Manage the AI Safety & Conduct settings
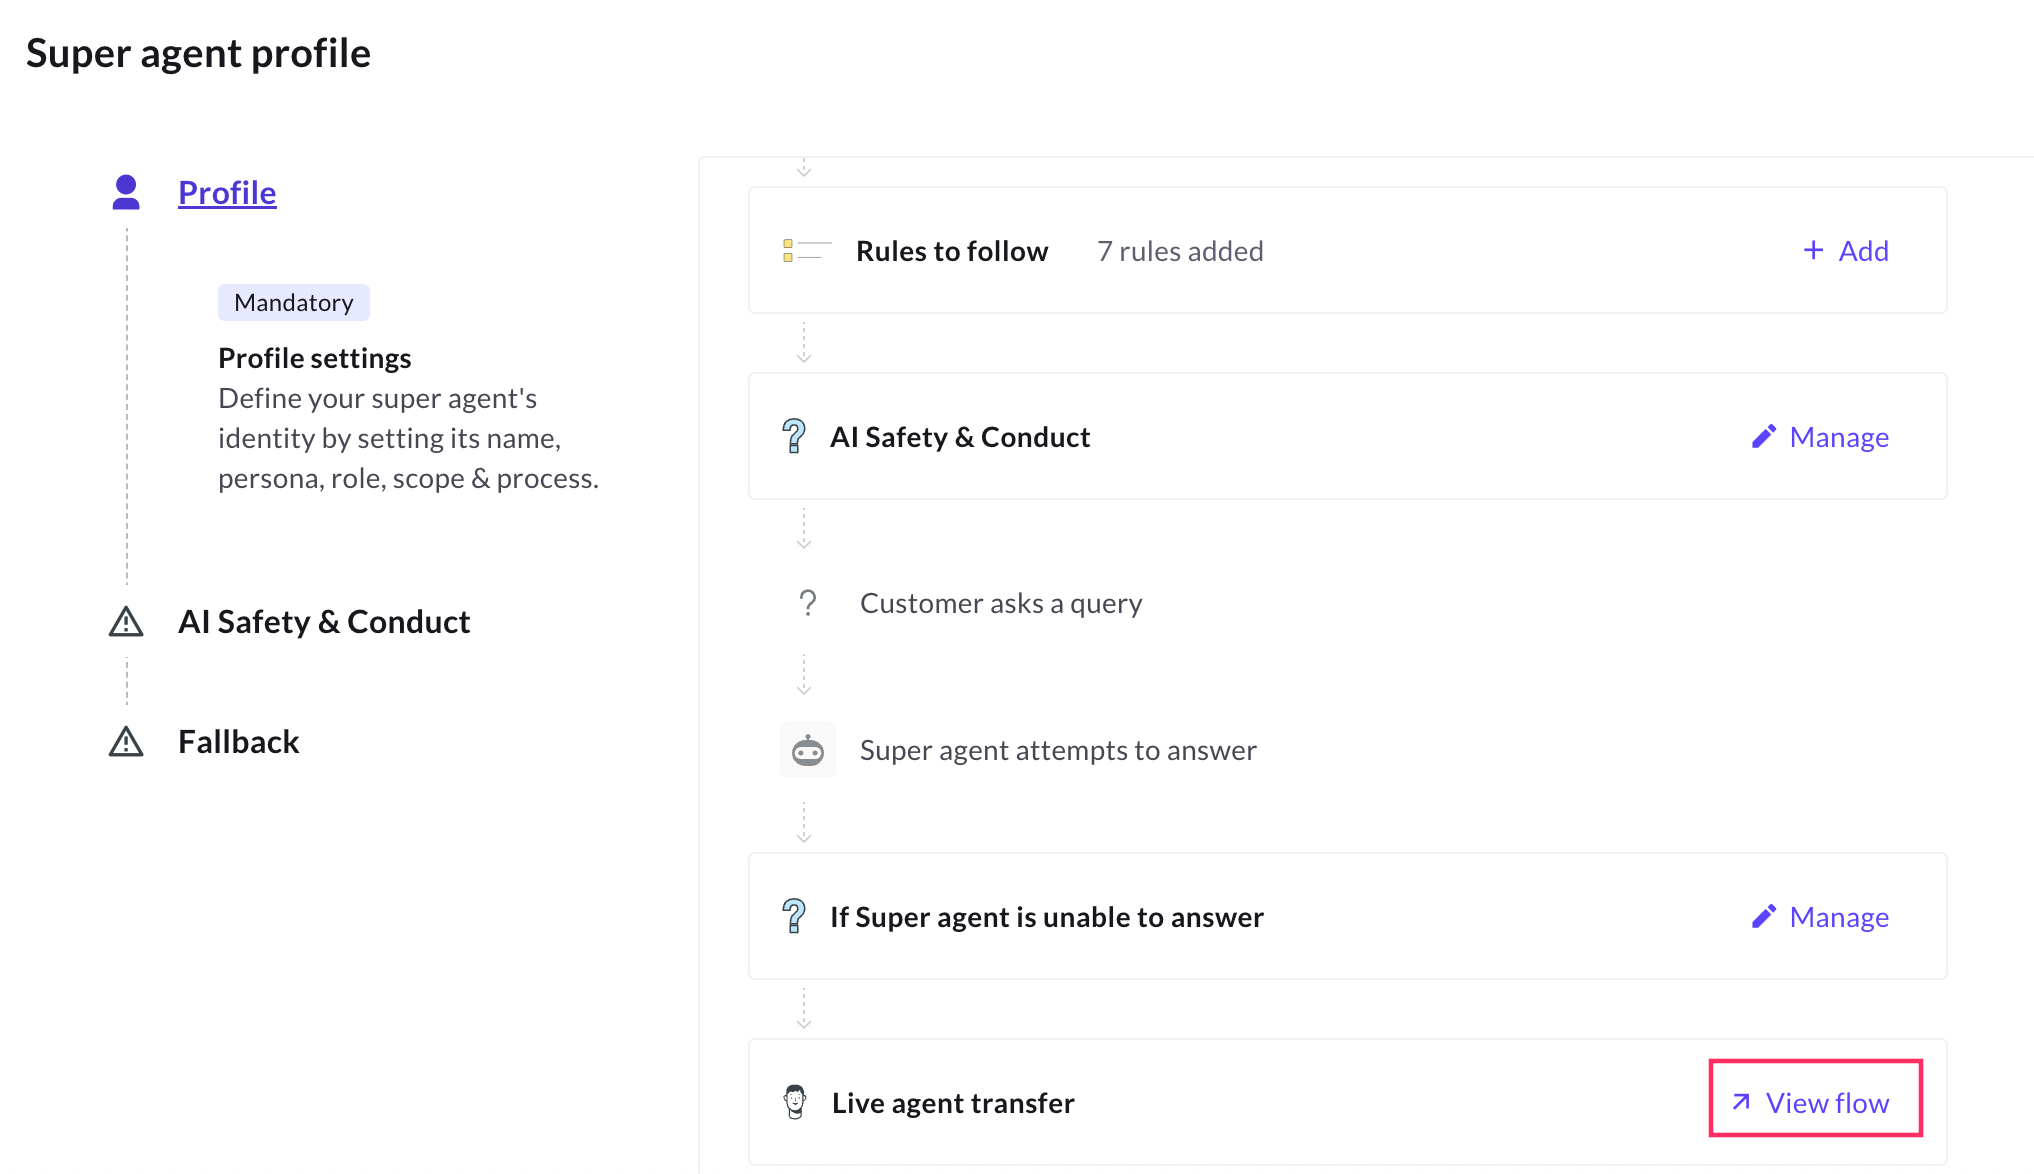 (1838, 437)
